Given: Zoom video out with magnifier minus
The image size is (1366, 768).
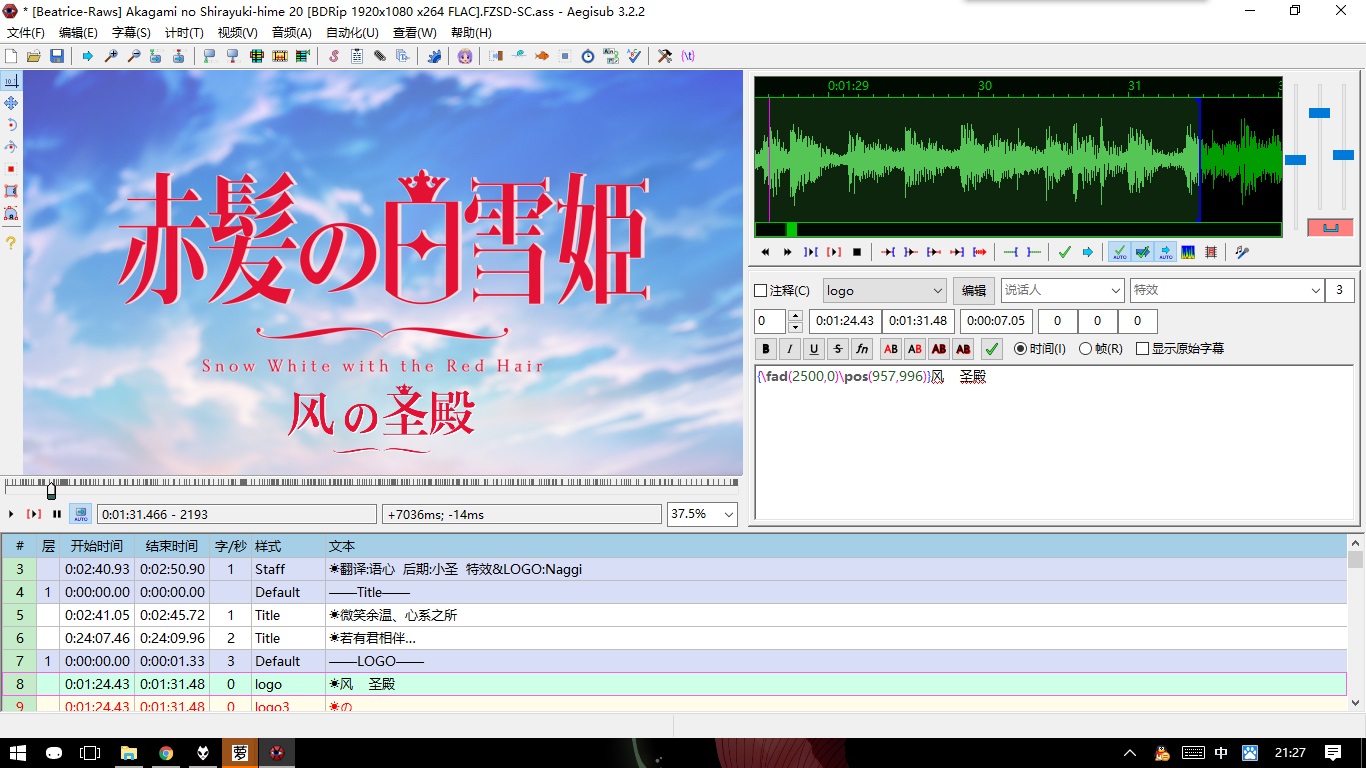Looking at the screenshot, I should pos(133,56).
